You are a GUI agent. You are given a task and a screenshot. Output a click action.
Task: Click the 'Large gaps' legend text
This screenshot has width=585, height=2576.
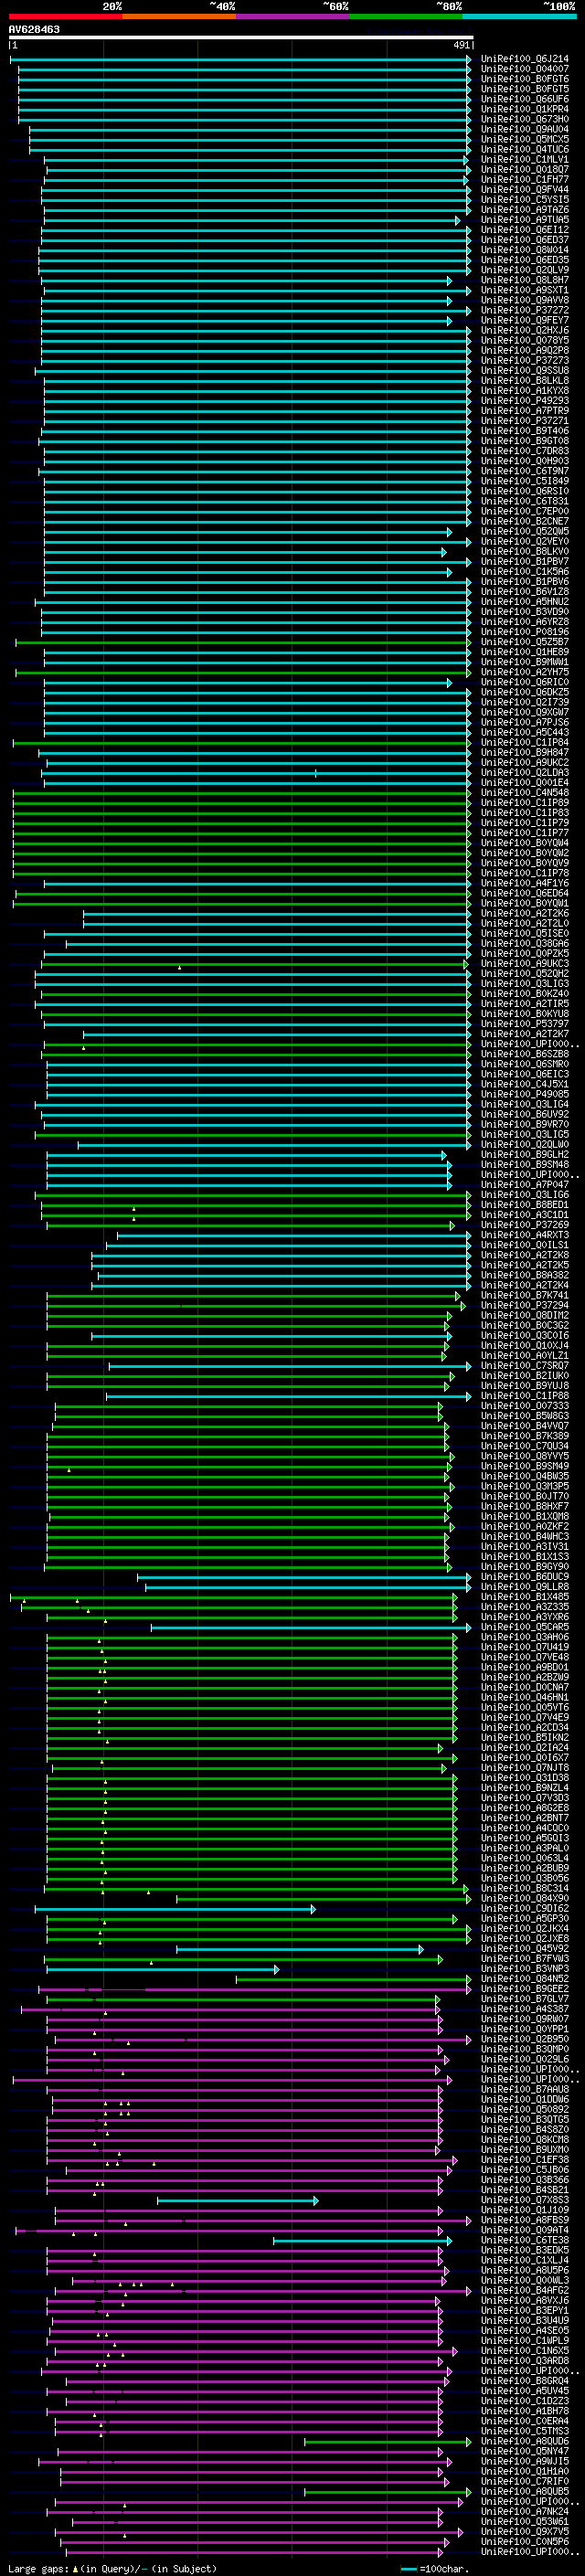coord(39,2569)
